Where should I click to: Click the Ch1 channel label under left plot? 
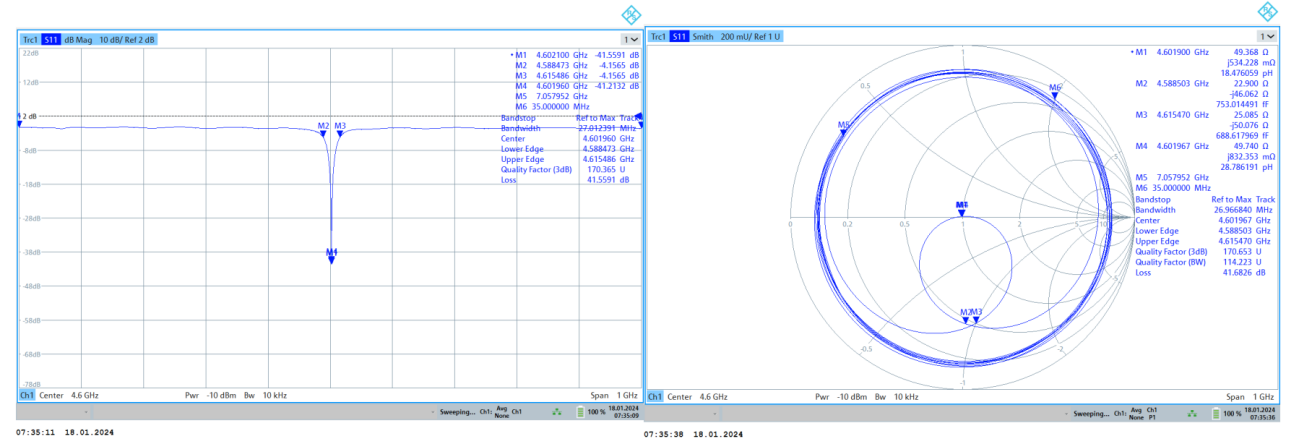[27, 396]
